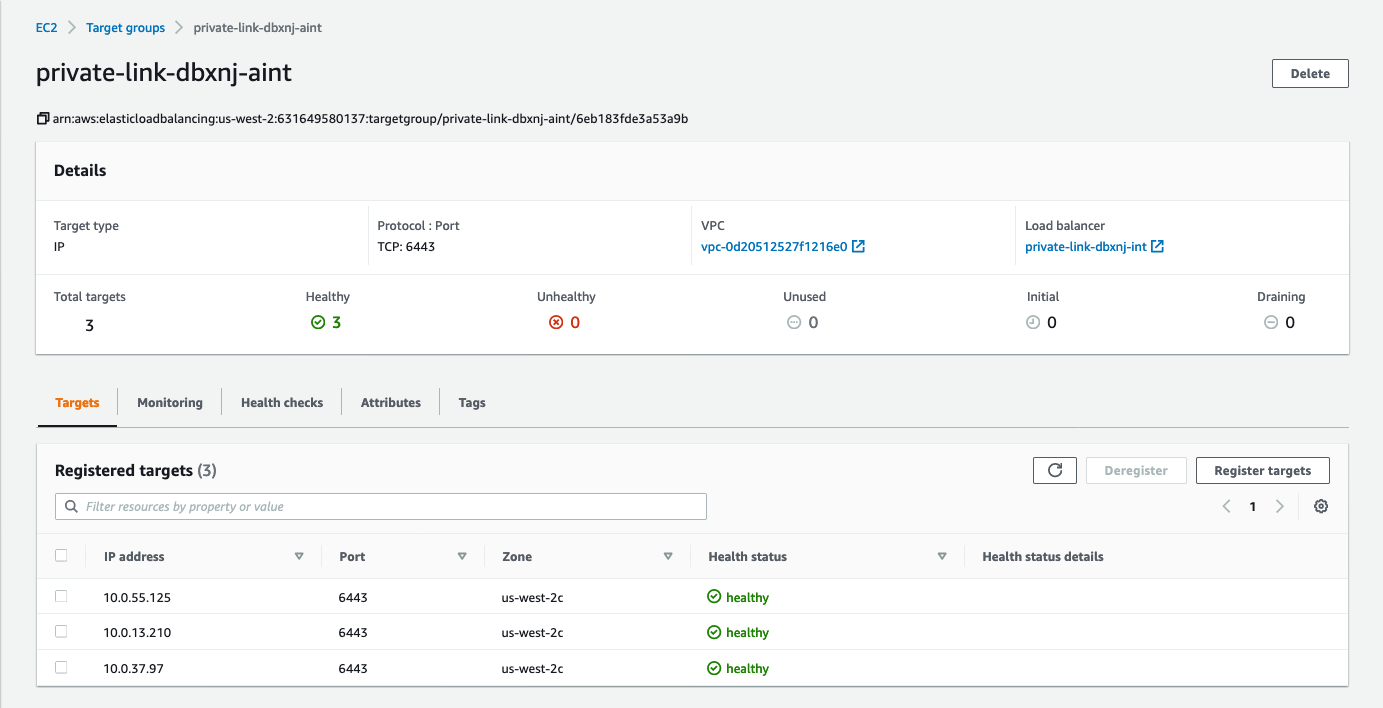Click search magnifier icon in filter box
Screen dimensions: 1383x708
point(71,507)
